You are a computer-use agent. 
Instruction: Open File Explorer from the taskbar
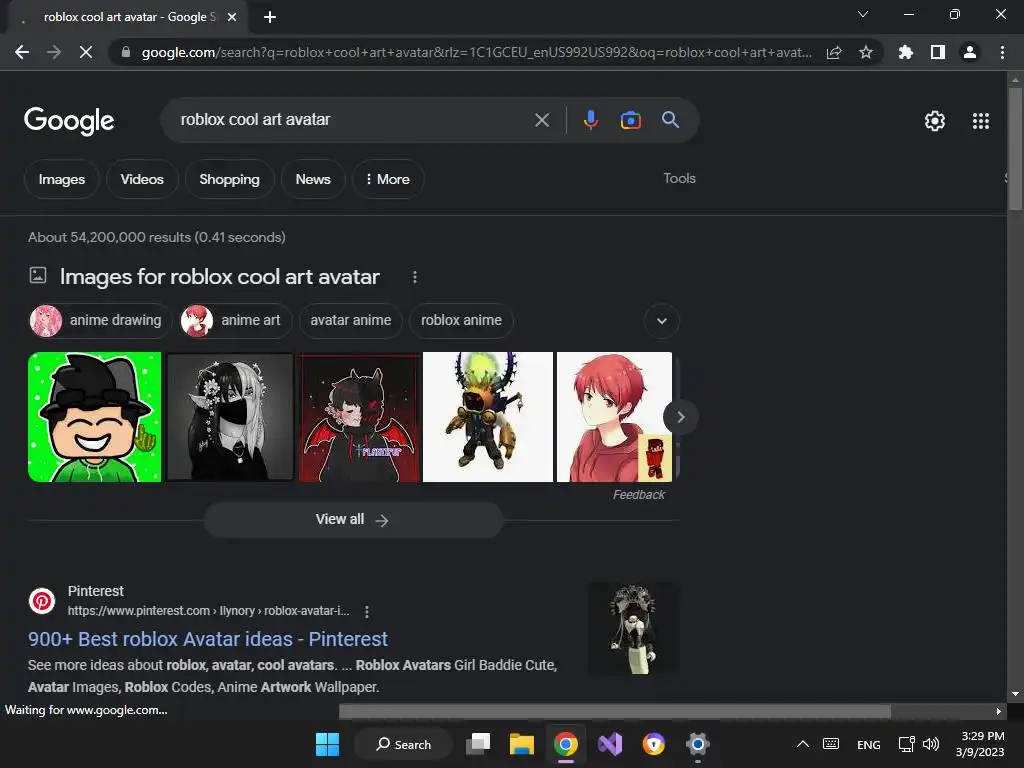(x=522, y=744)
